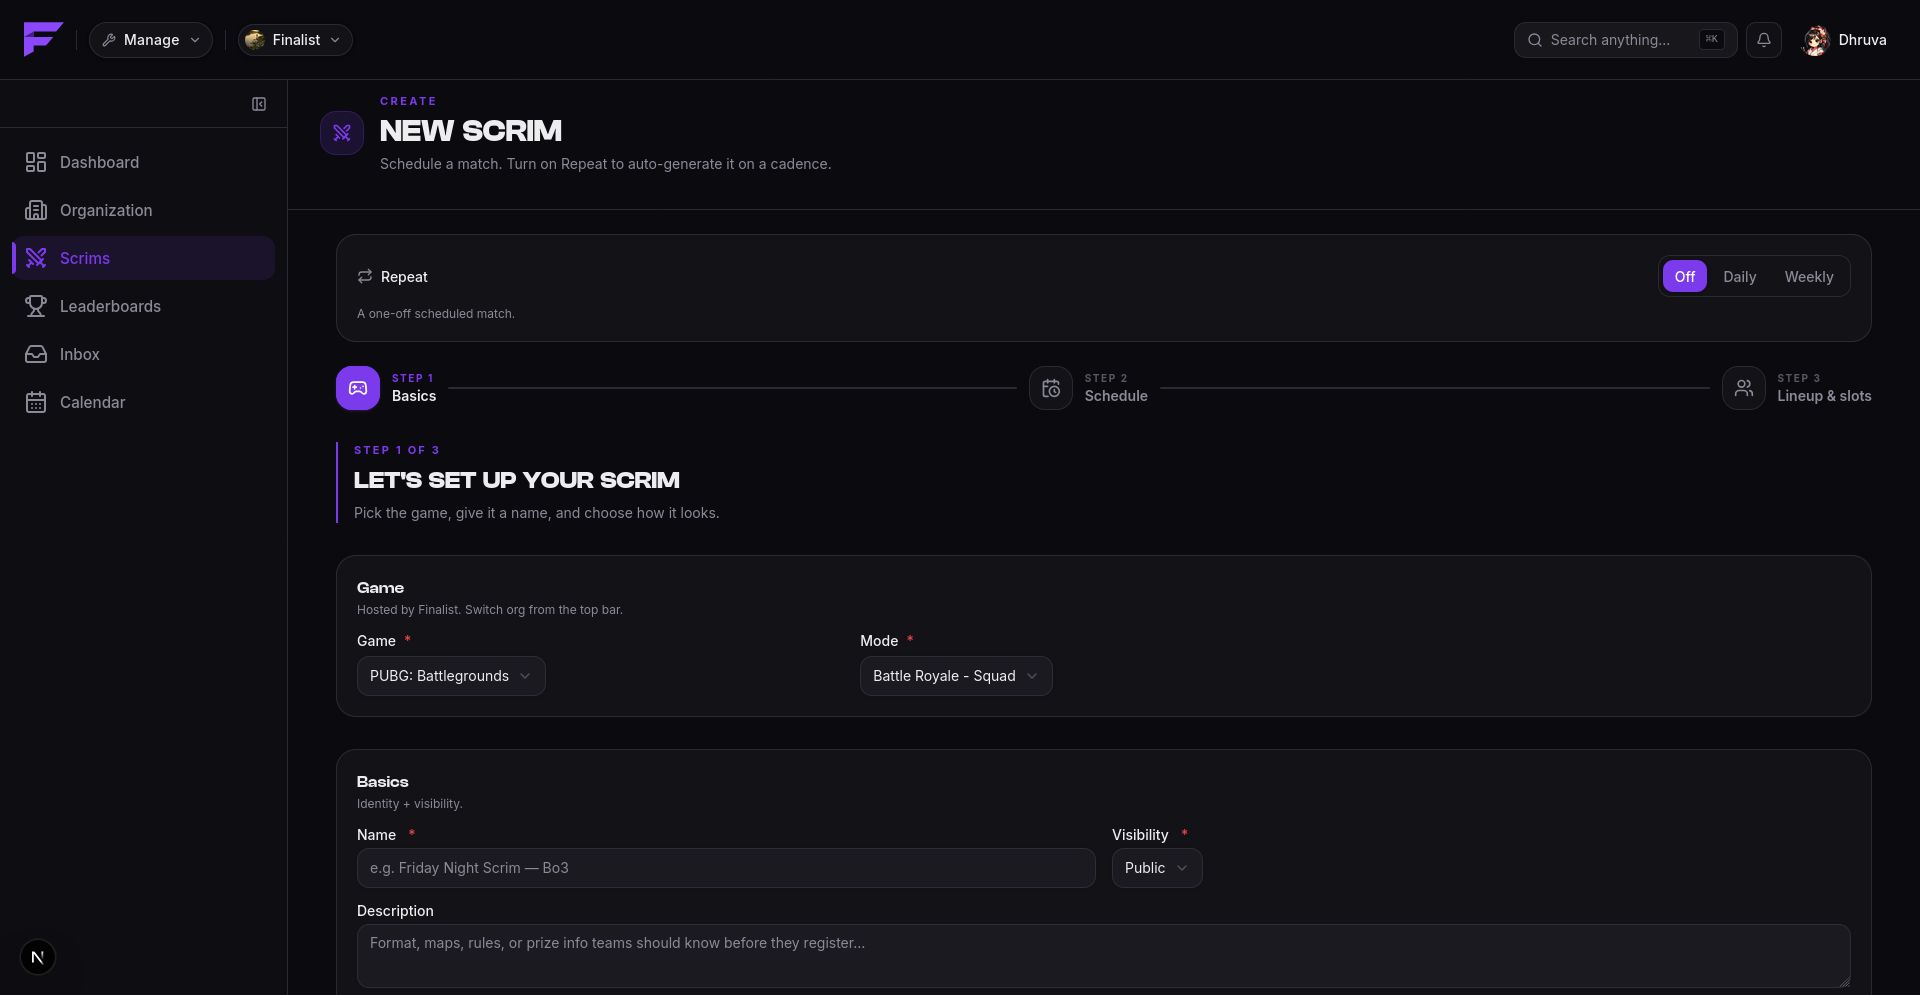Image resolution: width=1920 pixels, height=995 pixels.
Task: Set Repeat to Off
Action: [1685, 277]
